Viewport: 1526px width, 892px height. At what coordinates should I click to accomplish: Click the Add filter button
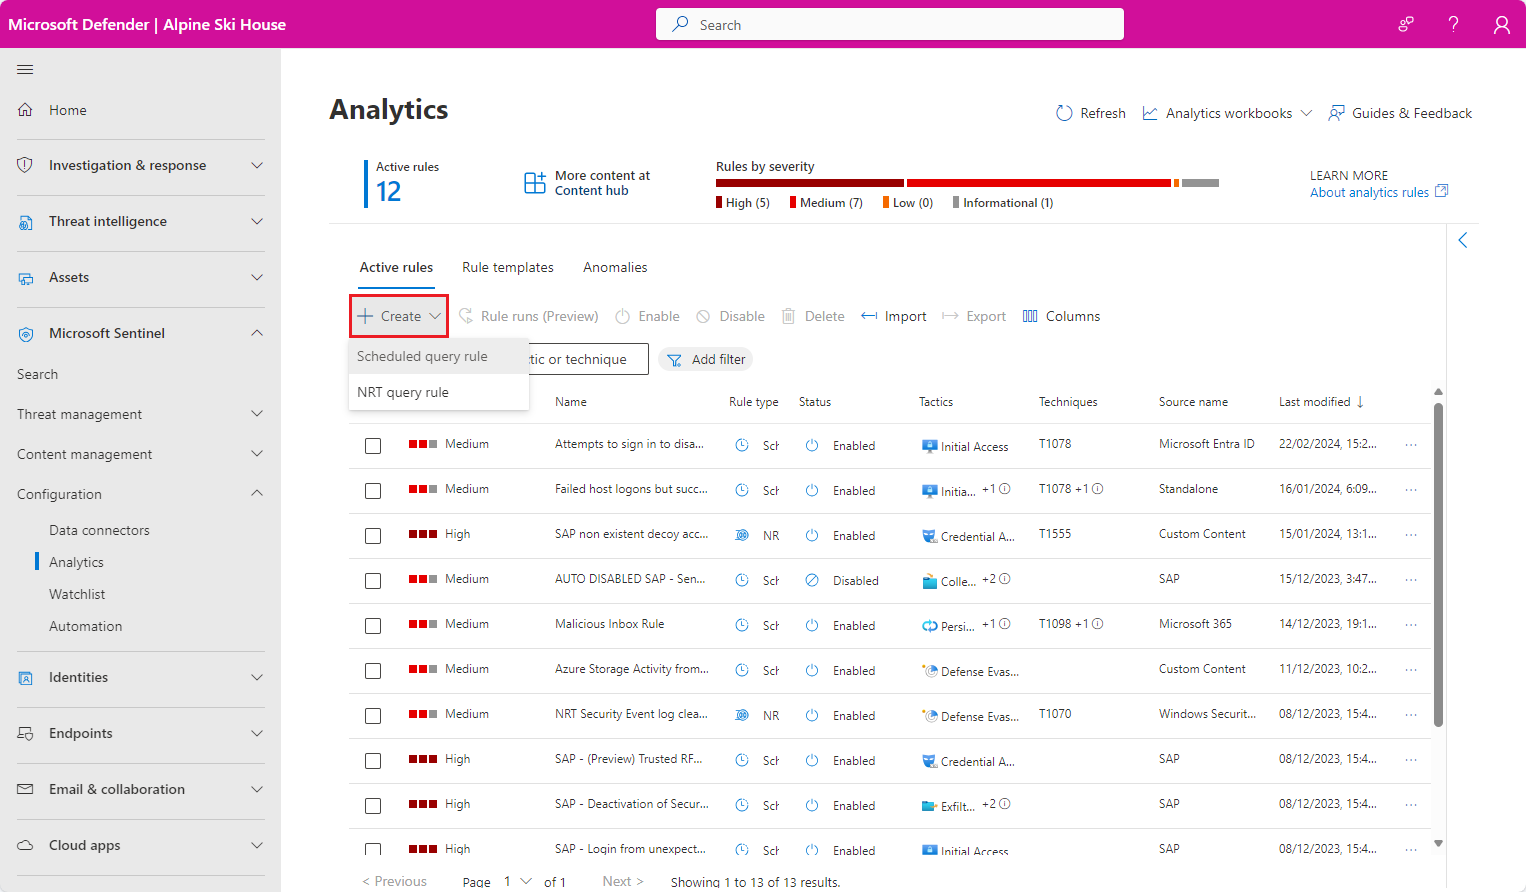click(x=706, y=360)
